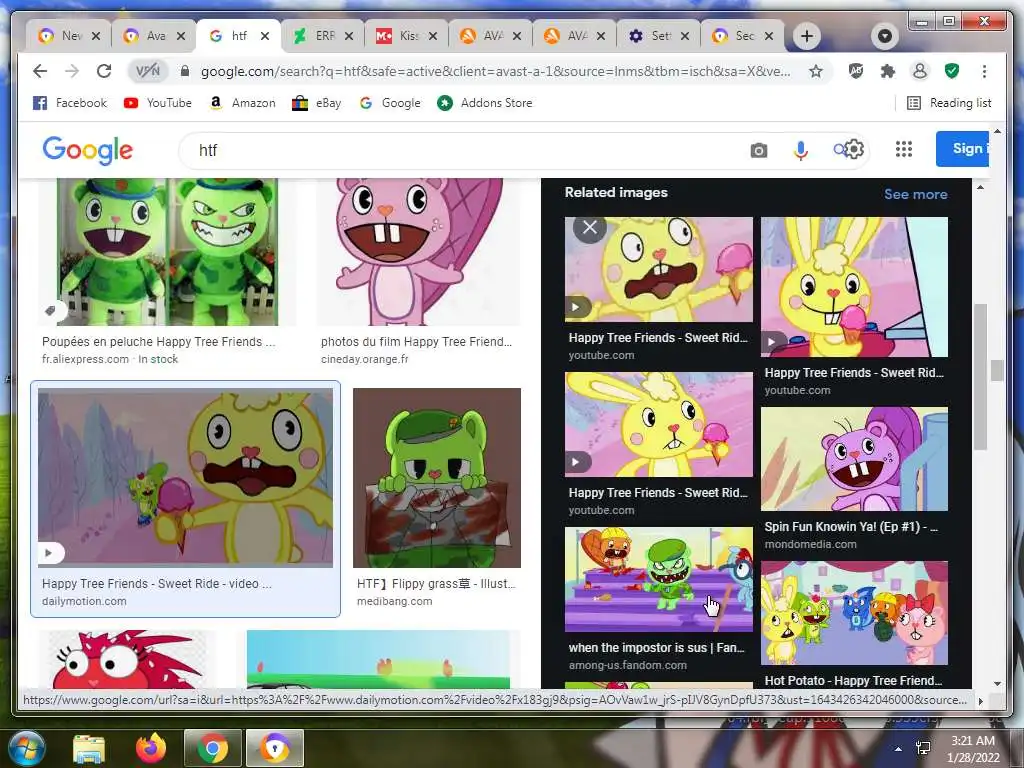Switch to the New tab
Viewport: 1024px width, 768px height.
coord(71,36)
